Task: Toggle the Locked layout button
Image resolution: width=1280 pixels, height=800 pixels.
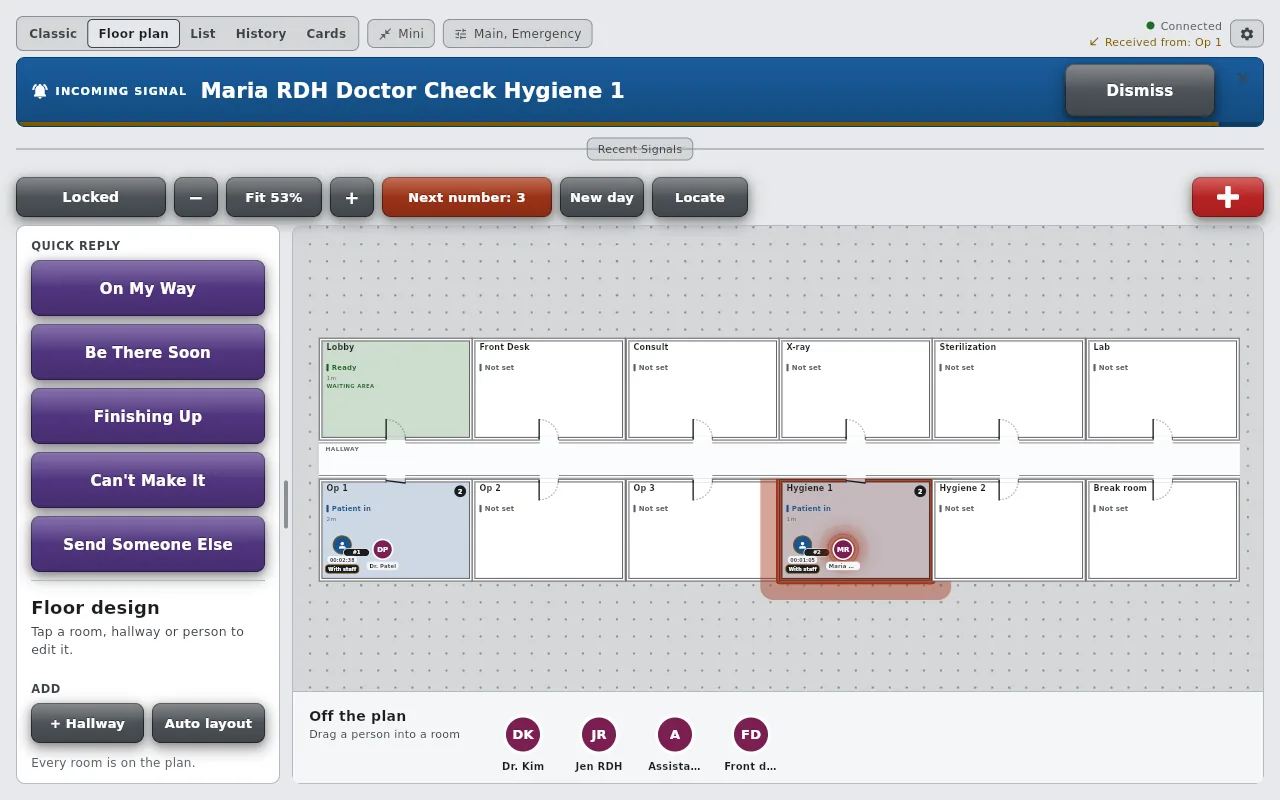Action: 91,197
